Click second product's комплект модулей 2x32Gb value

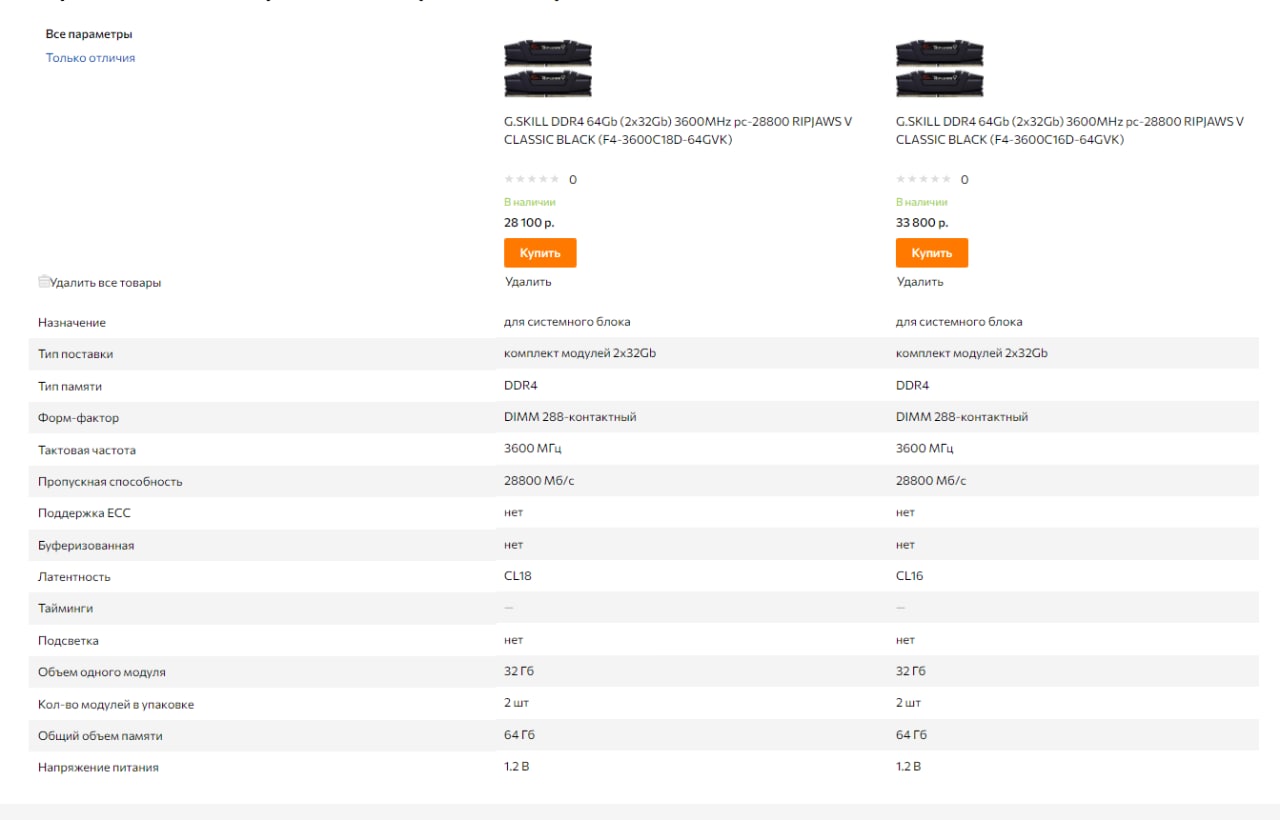click(972, 353)
